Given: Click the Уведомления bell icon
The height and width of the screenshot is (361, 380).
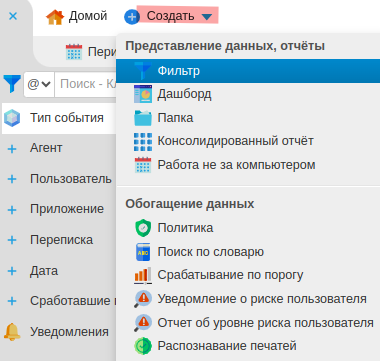Looking at the screenshot, I should tap(12, 332).
